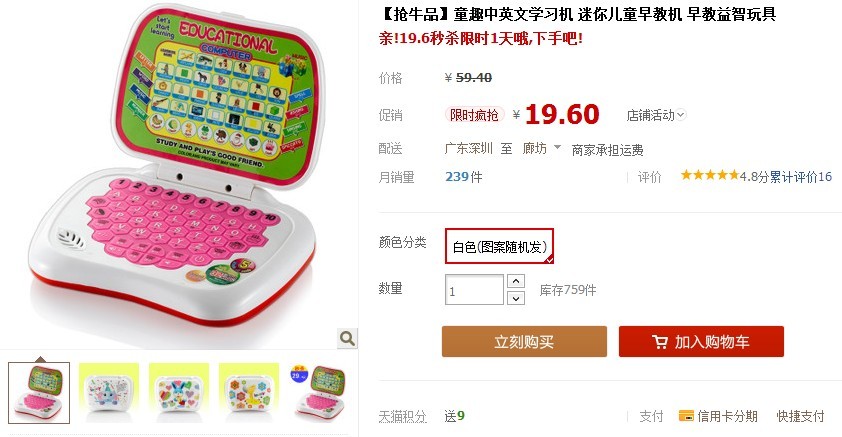The height and width of the screenshot is (437, 842).
Task: Open the 累计评价16 reviews link
Action: [801, 177]
